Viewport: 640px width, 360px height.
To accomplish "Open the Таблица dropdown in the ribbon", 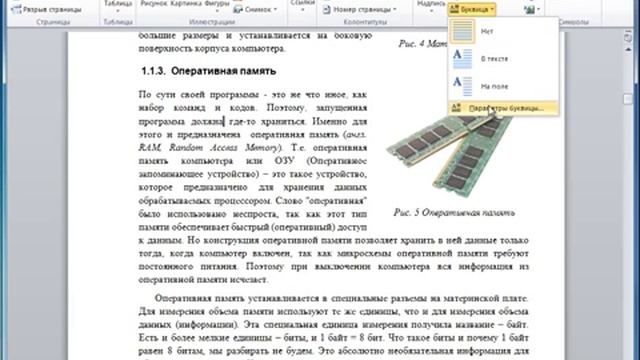I will click(118, 6).
